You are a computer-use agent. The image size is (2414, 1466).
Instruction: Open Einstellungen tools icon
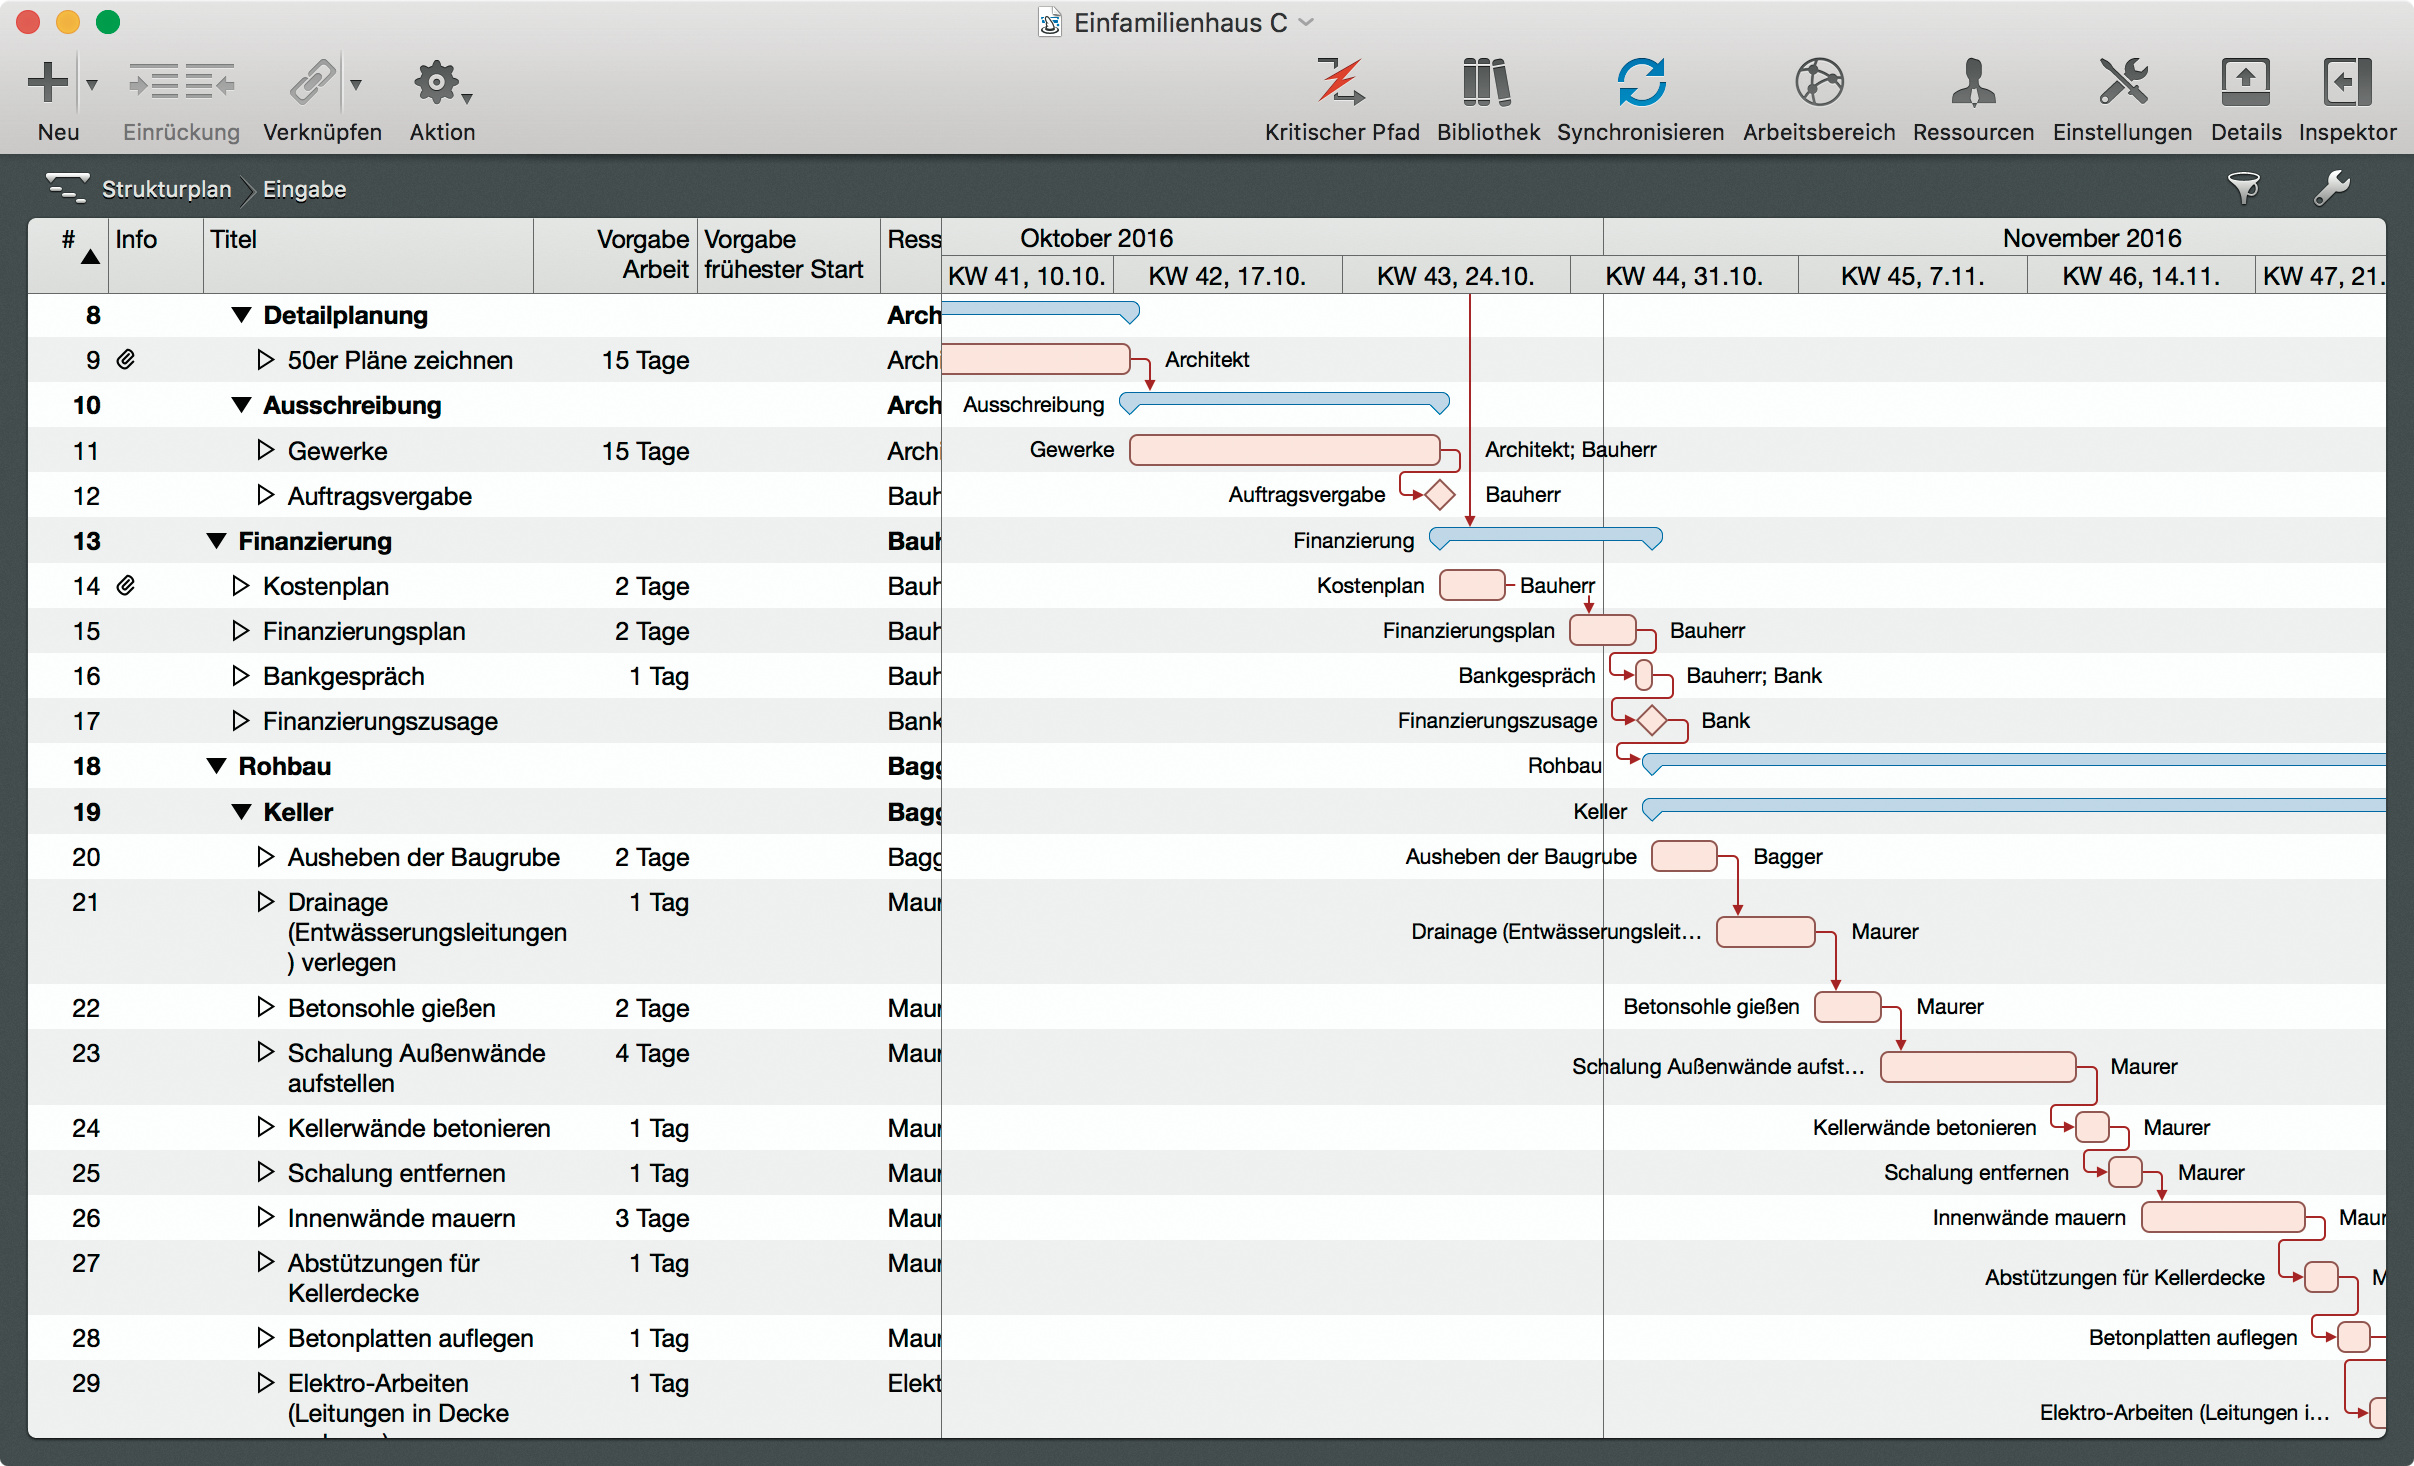pos(2122,83)
